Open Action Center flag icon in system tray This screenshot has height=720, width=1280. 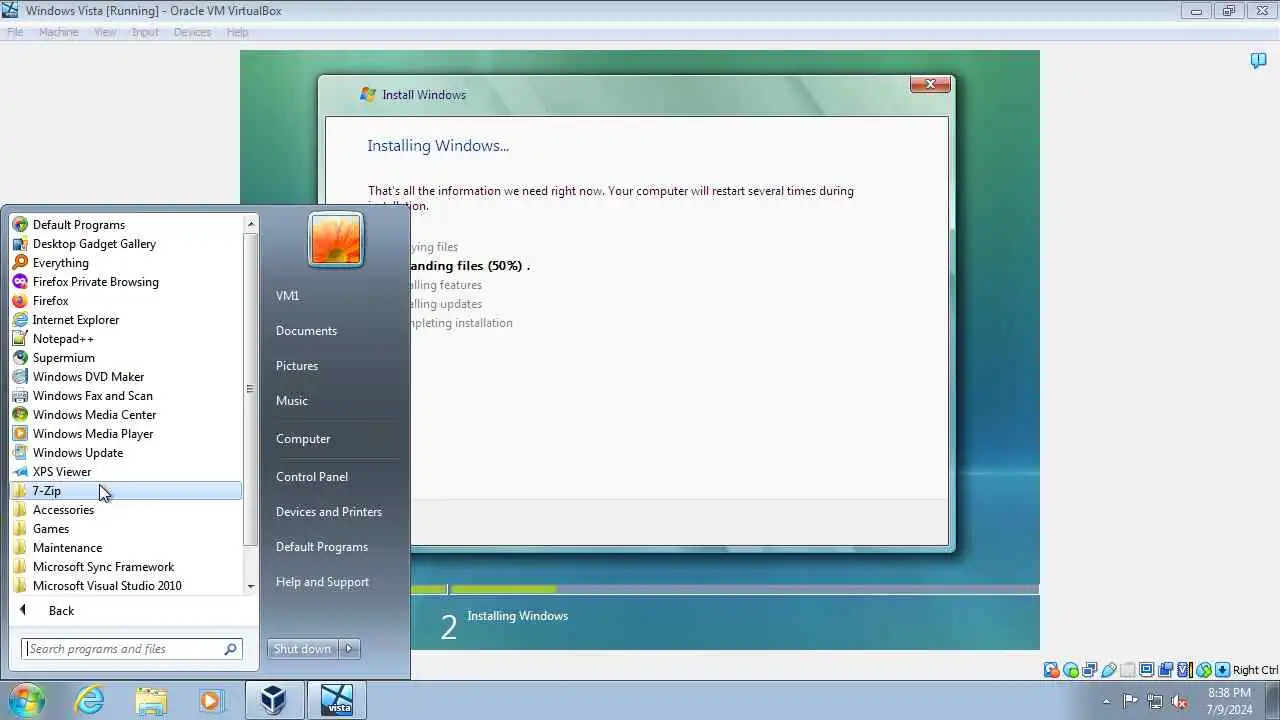tap(1131, 701)
